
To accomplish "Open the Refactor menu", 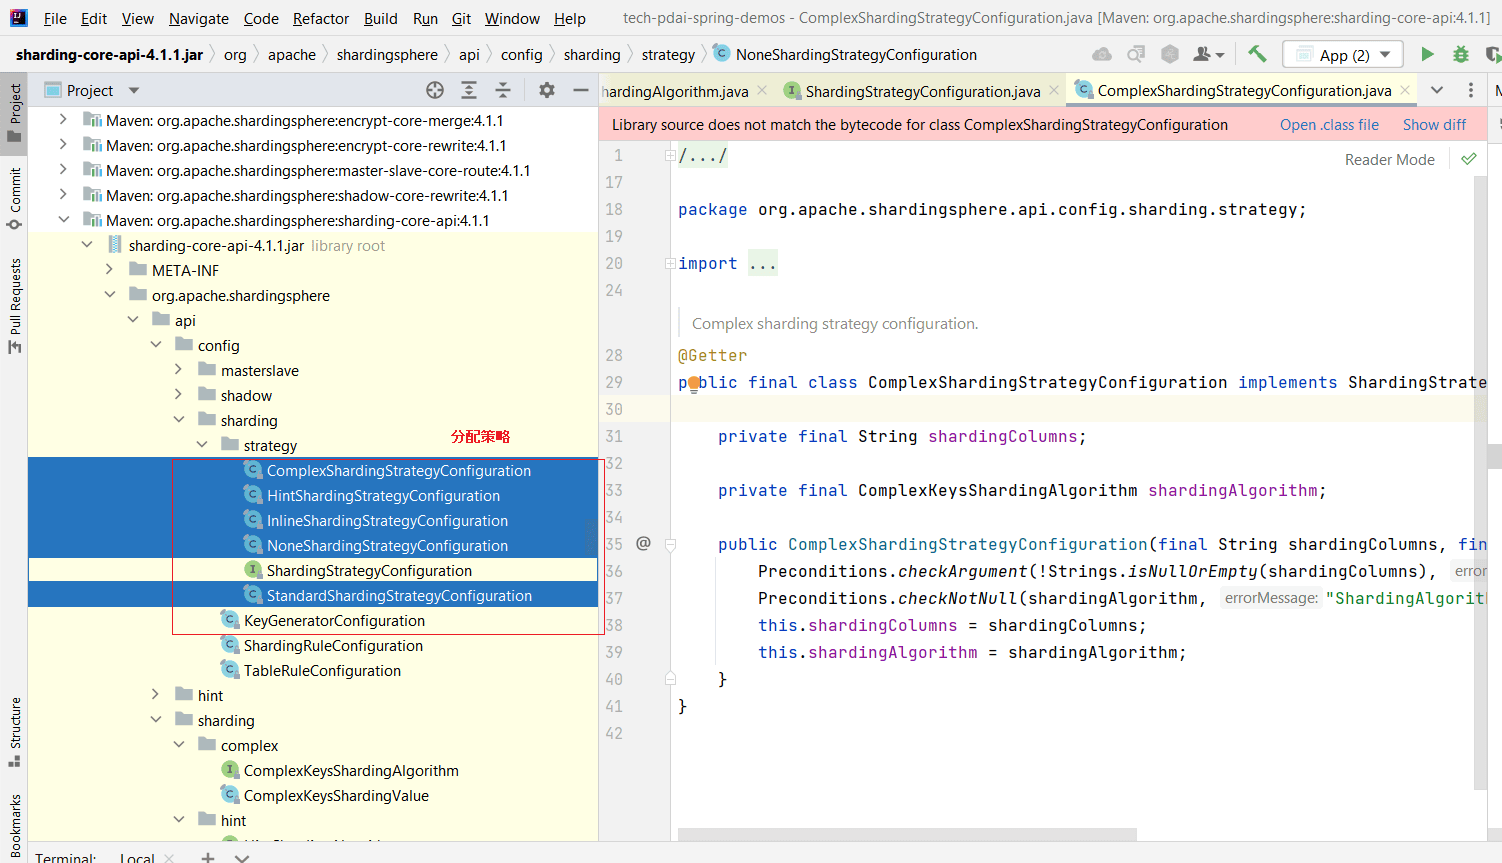I will (321, 19).
